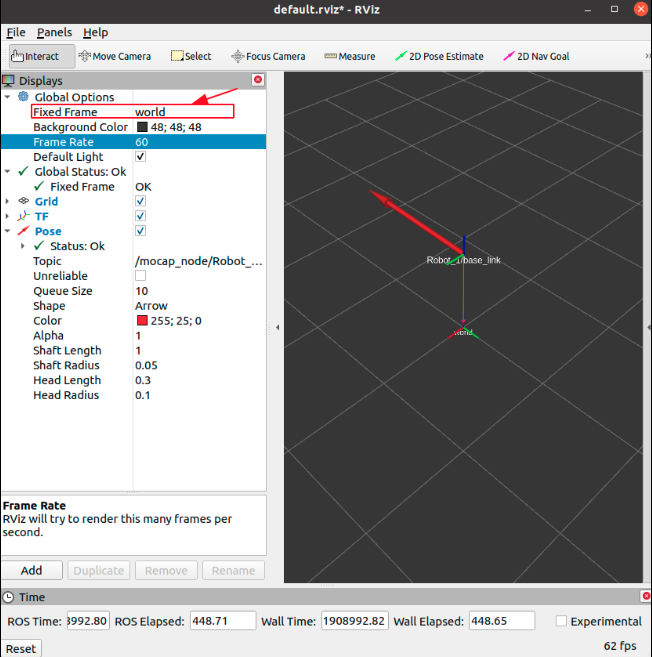Toggle the TF display checkbox

[x=141, y=217]
